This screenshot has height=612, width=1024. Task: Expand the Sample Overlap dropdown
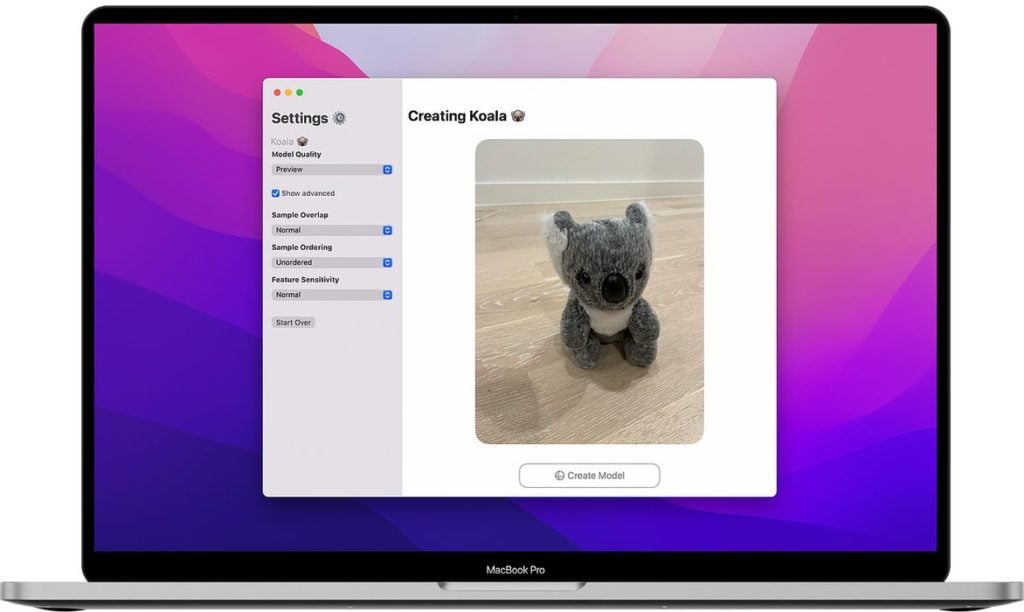[x=332, y=230]
